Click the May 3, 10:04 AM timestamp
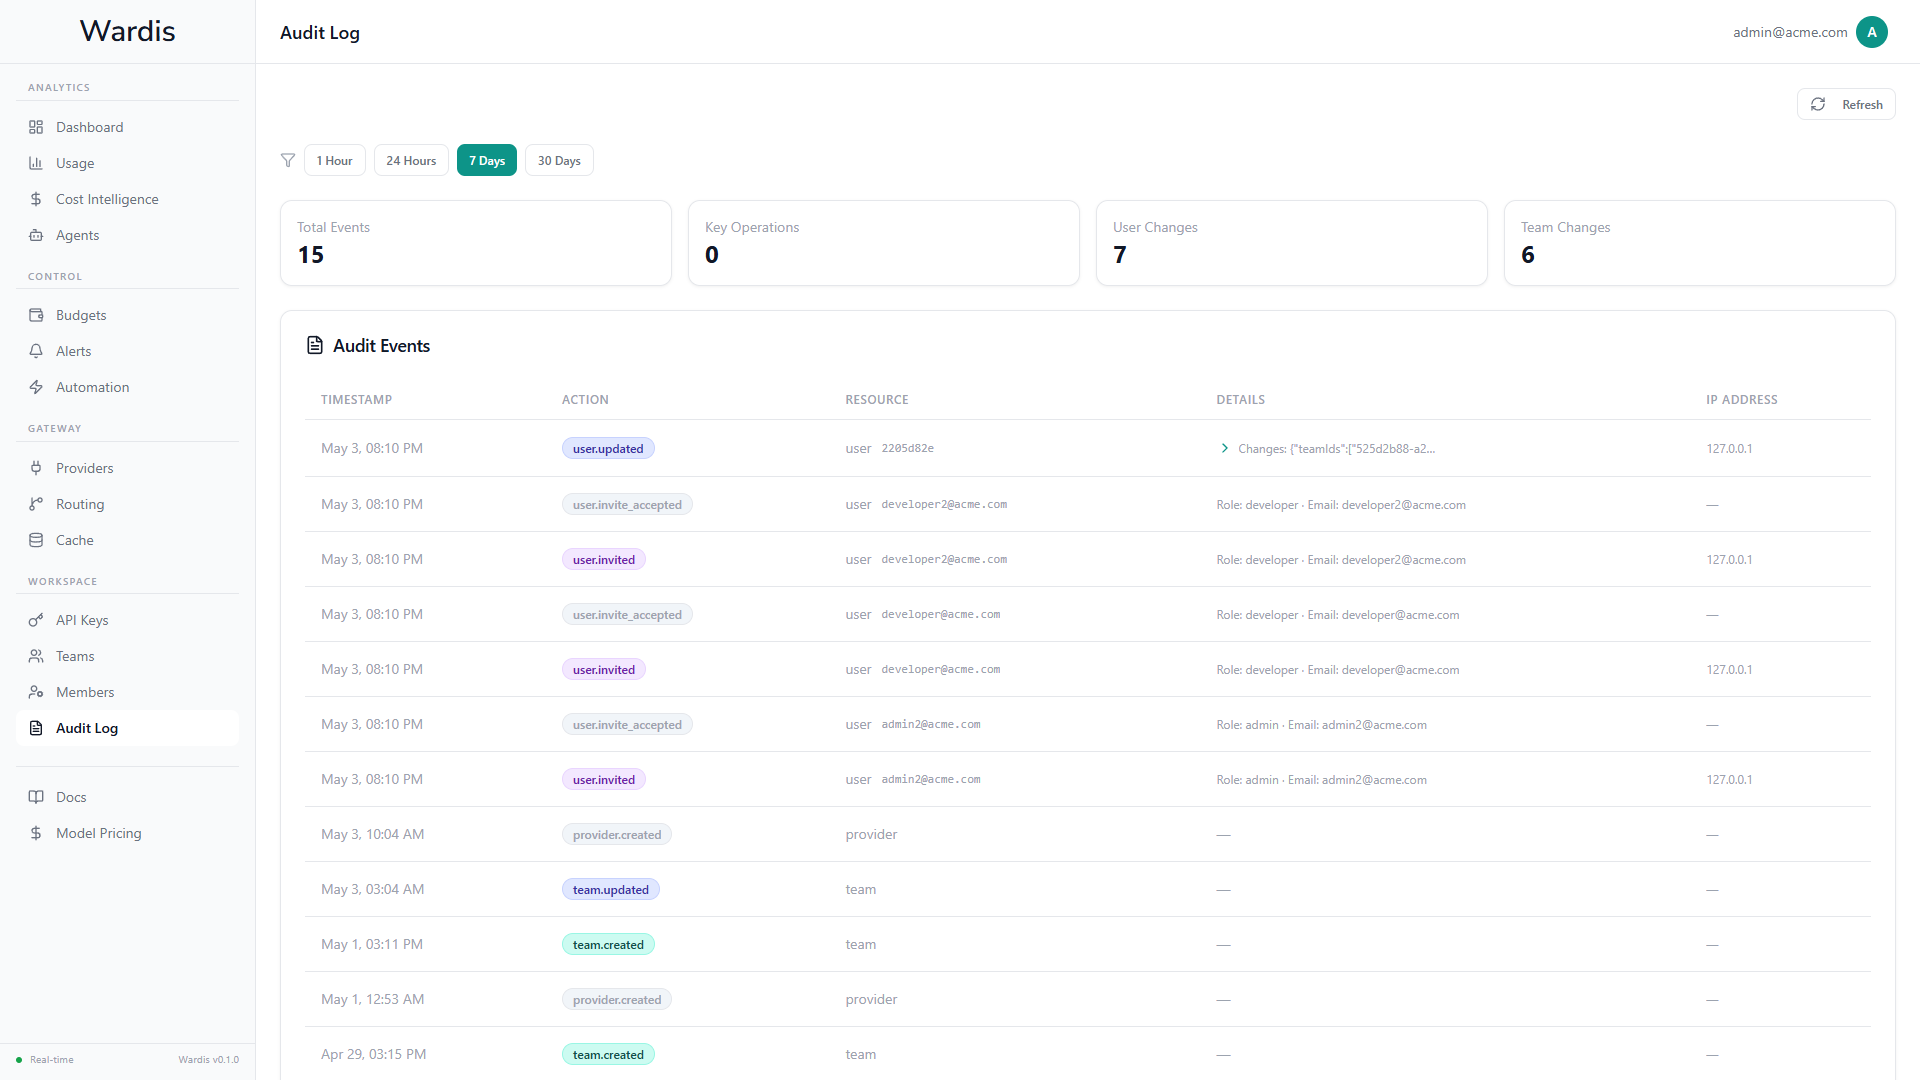Image resolution: width=1920 pixels, height=1080 pixels. [x=372, y=834]
